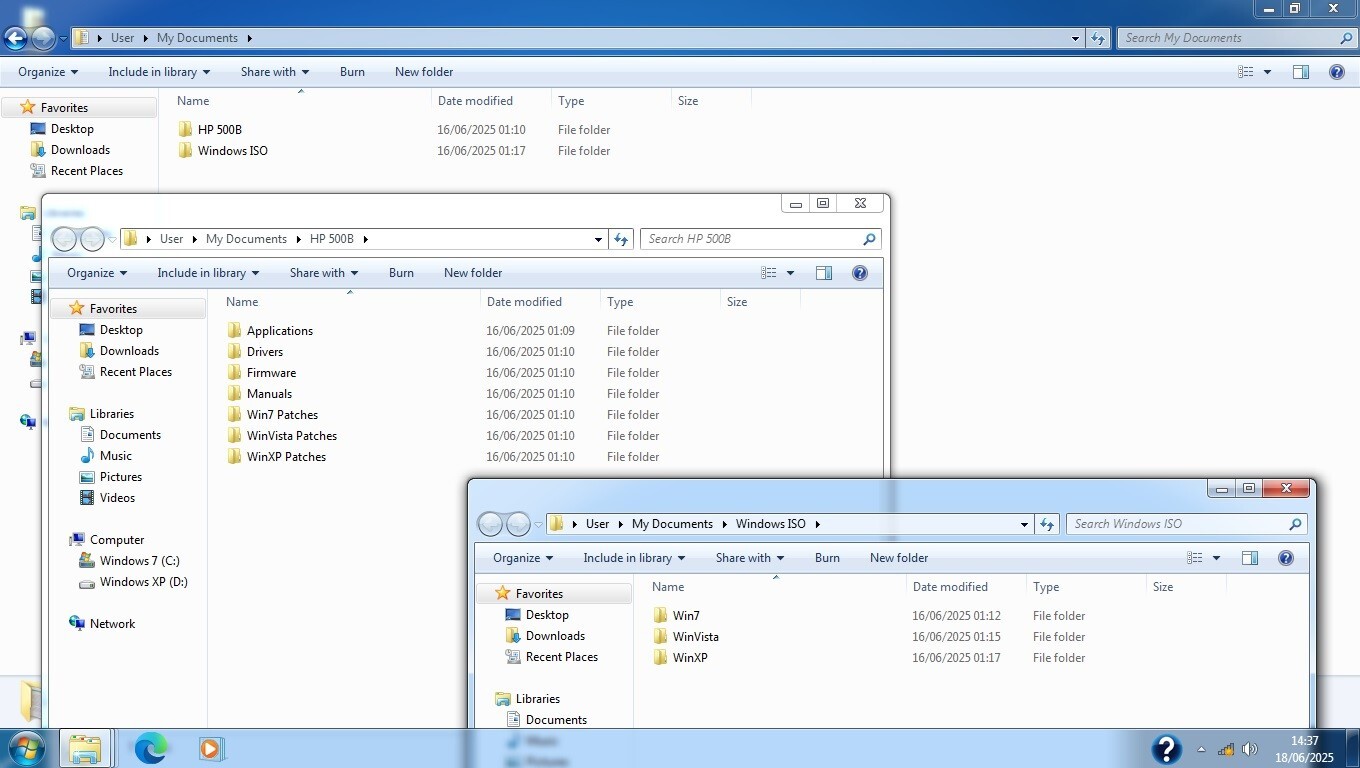
Task: Show hidden system tray icons
Action: (x=1202, y=749)
